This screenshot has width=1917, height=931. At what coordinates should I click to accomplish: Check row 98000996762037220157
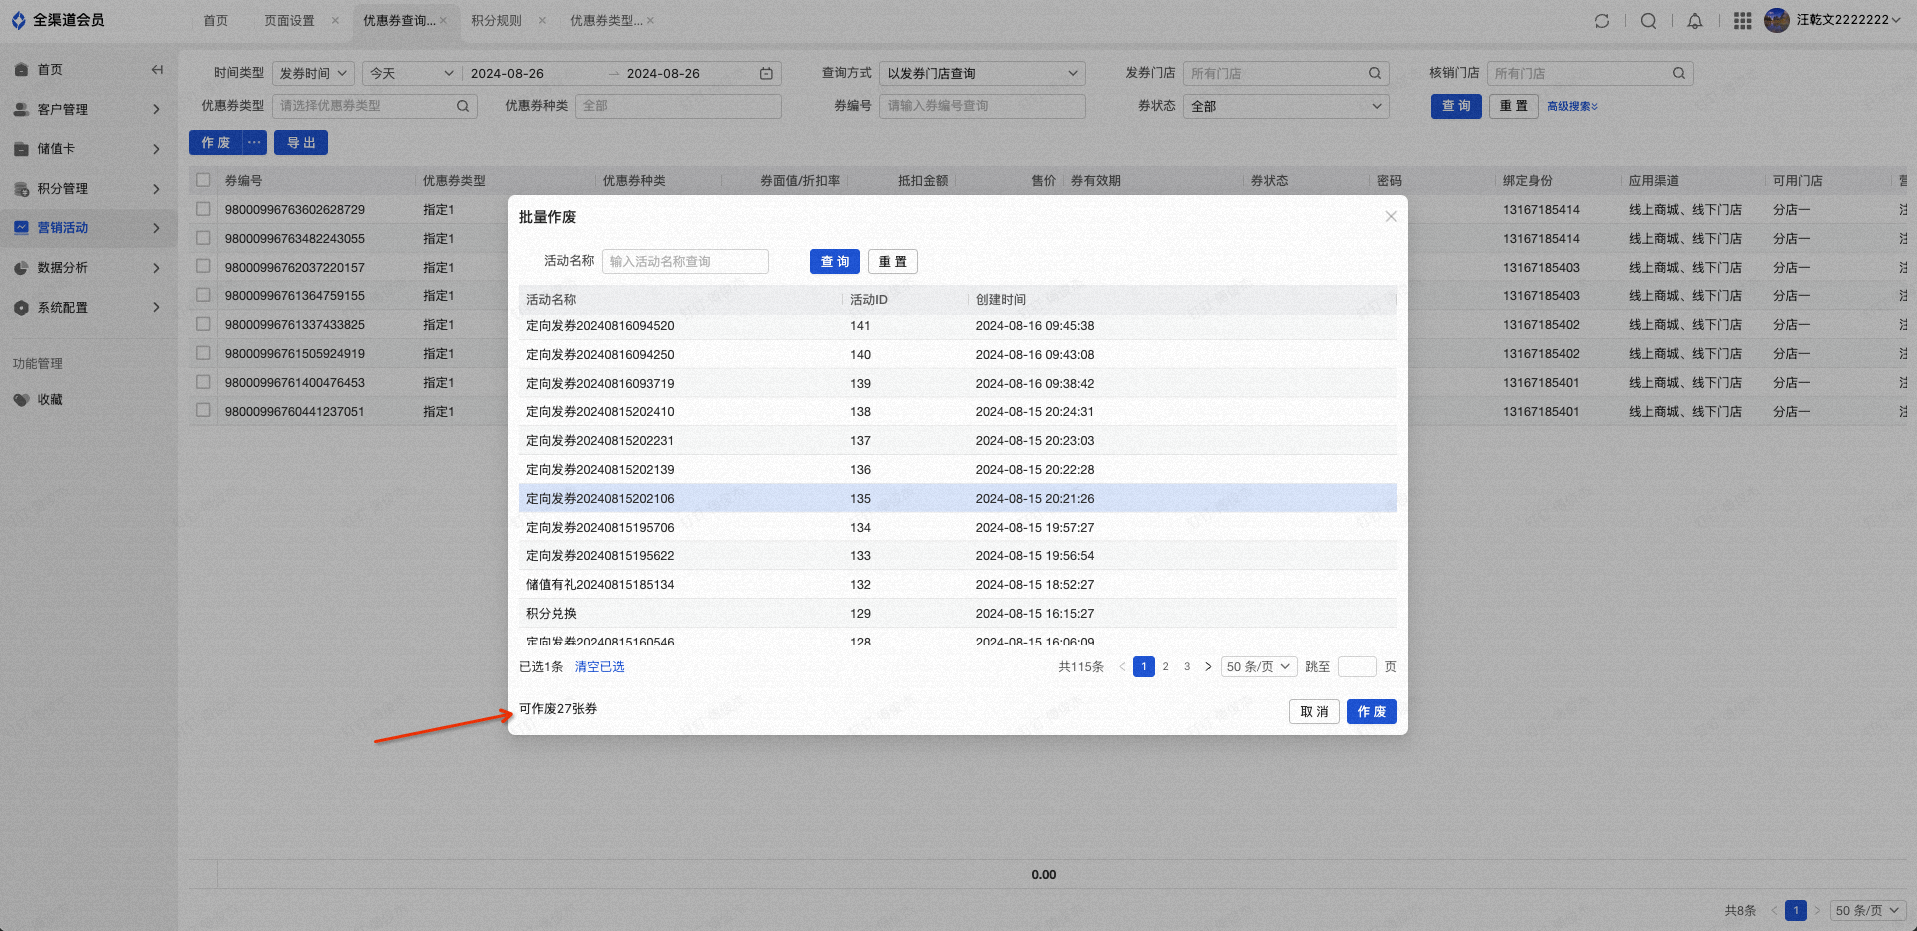coord(204,267)
